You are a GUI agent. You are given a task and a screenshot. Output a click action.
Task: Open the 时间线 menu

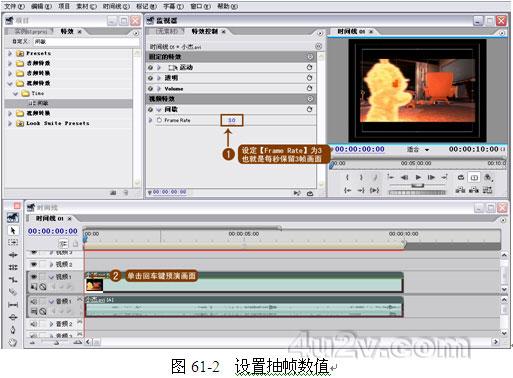(116, 6)
